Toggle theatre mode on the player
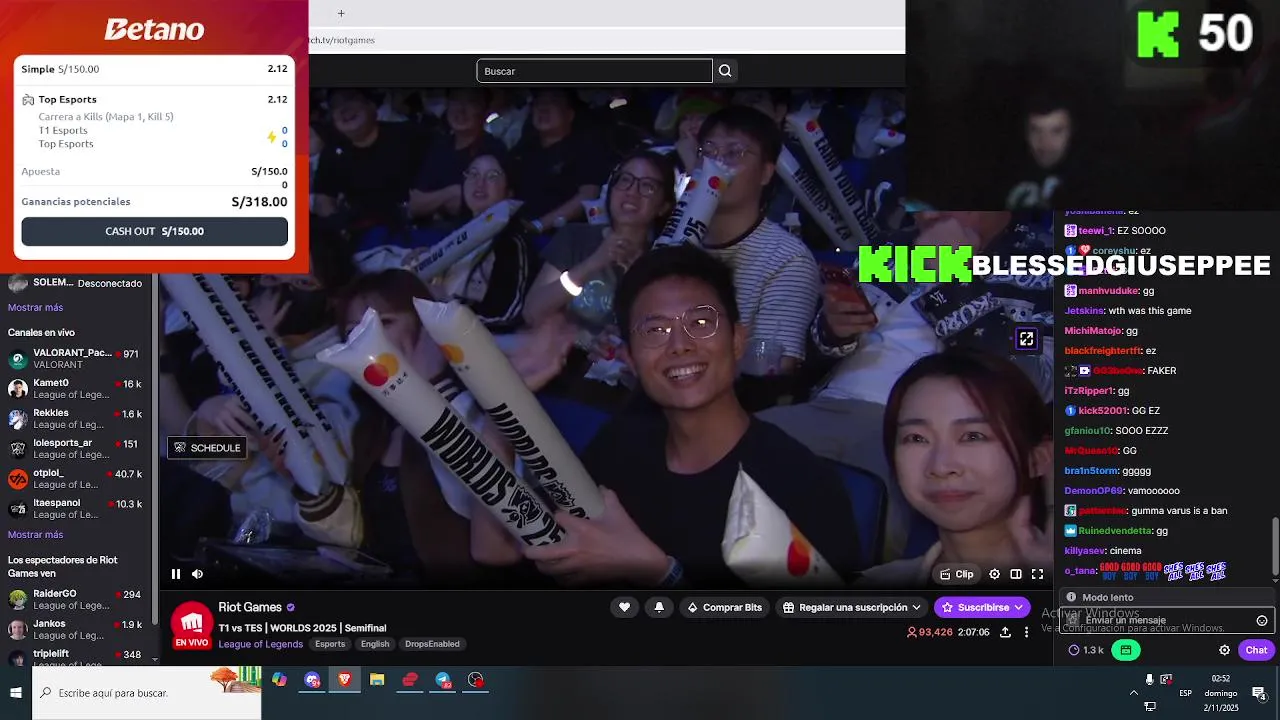Screen dimensions: 1280x720 coord(1016,574)
